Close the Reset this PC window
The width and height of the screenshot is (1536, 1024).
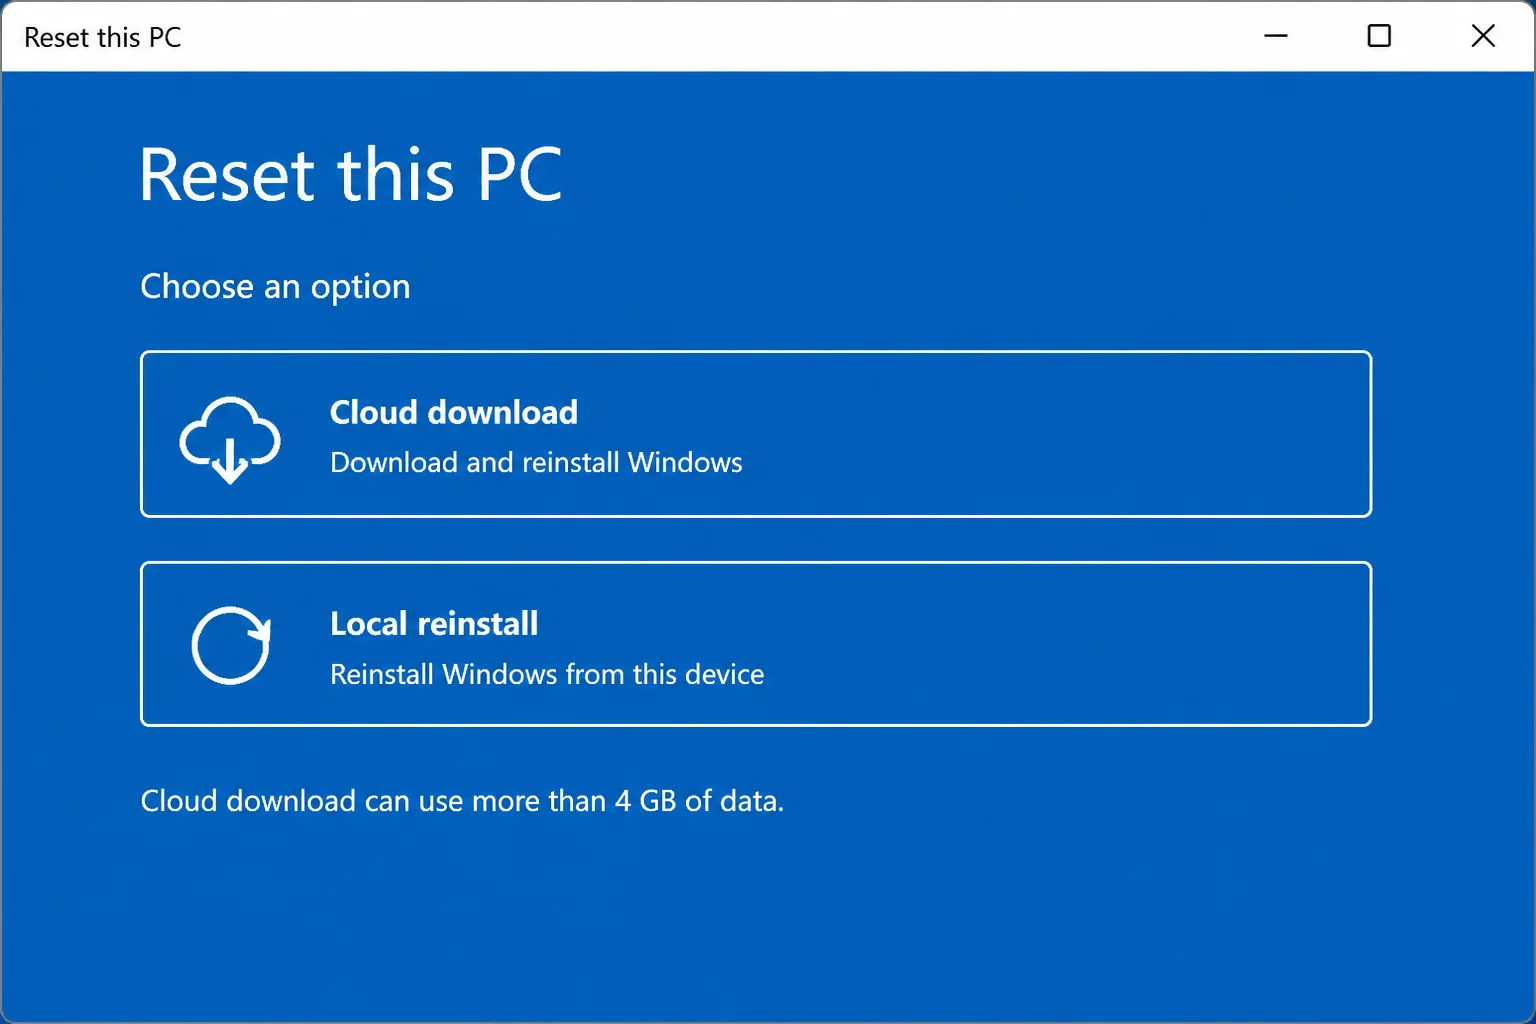pos(1483,36)
